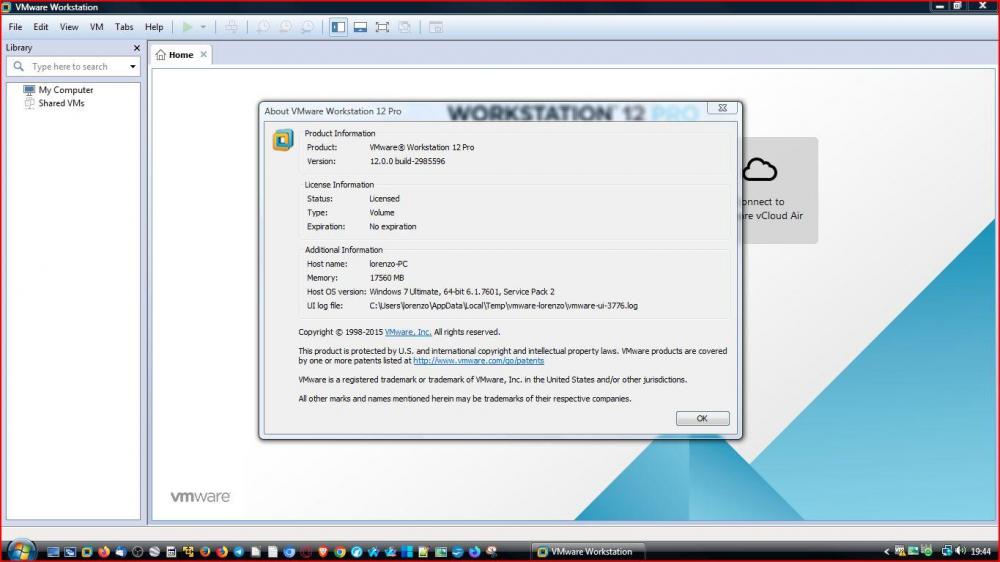Toggle the Library sidebar view button
Viewport: 1000px width, 562px height.
pyautogui.click(x=338, y=27)
